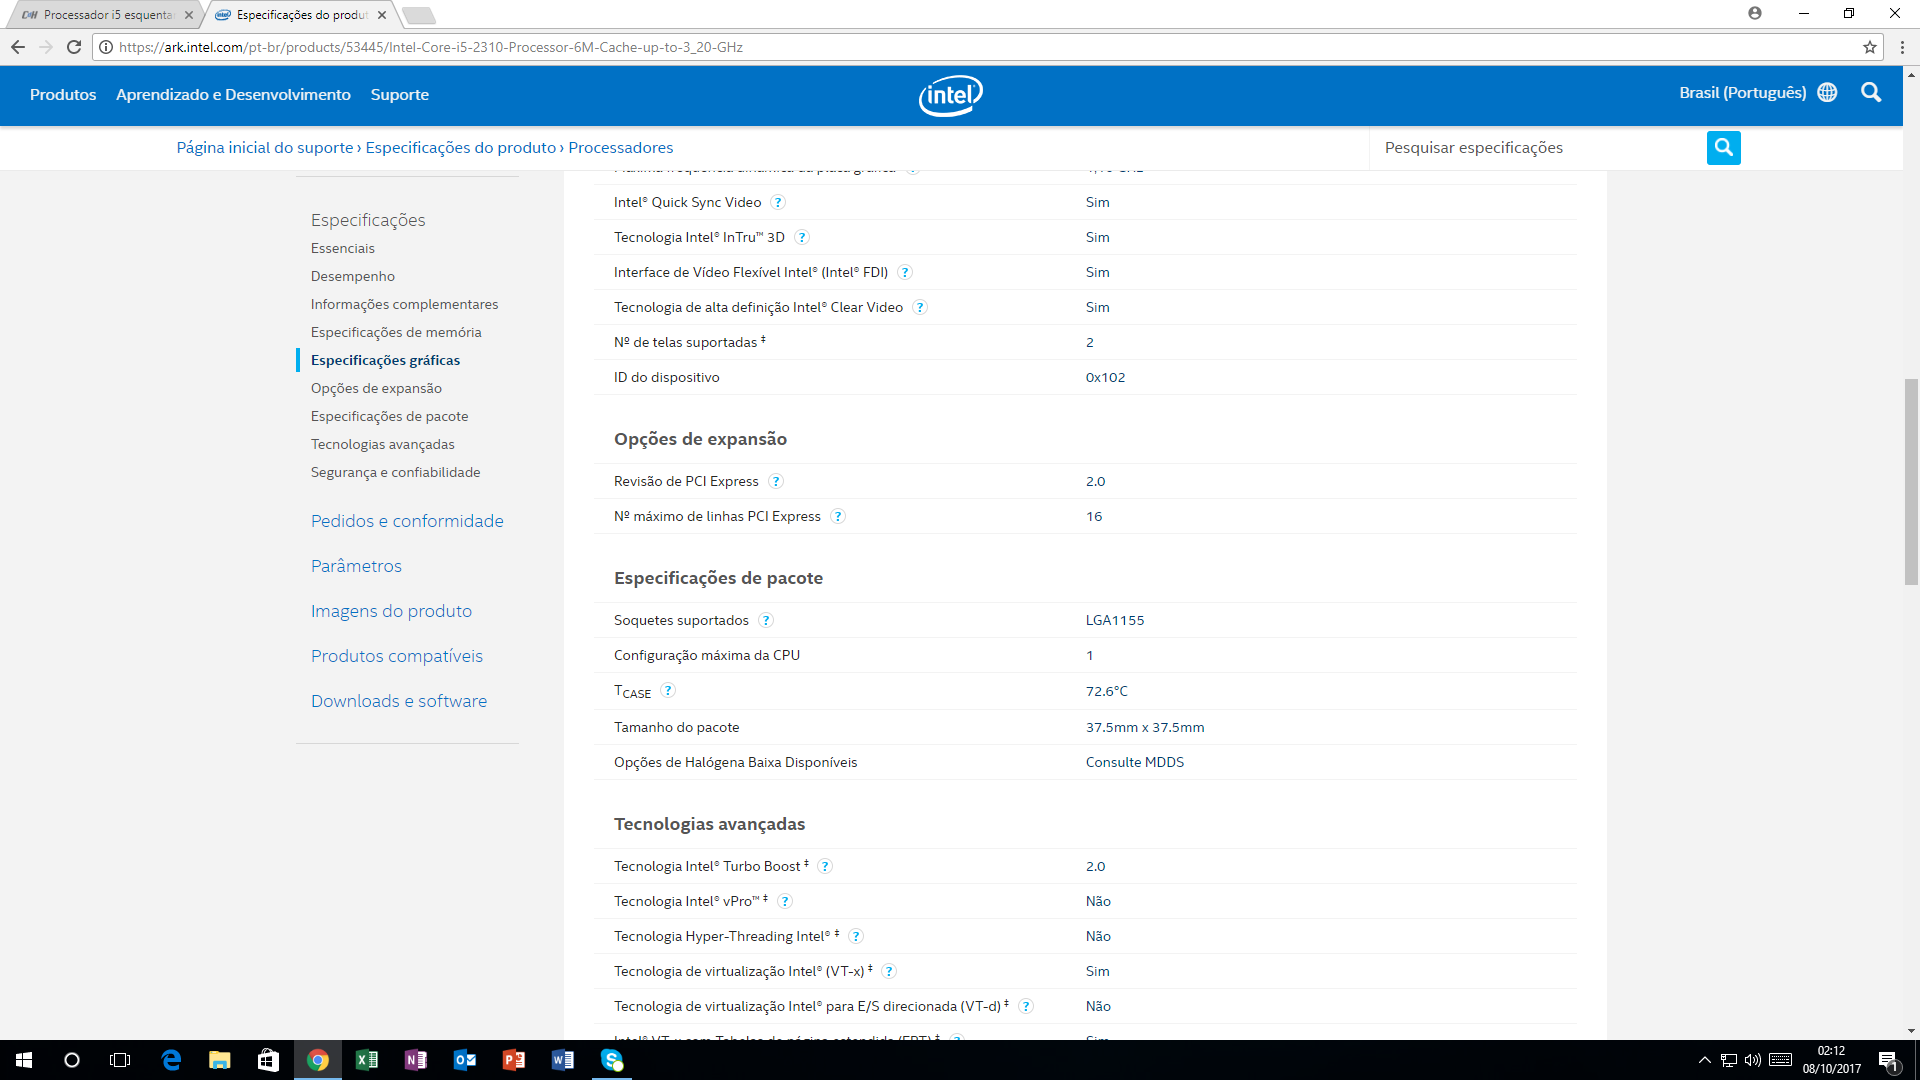Jump to Segurança e confiabilidade in sidebar
The width and height of the screenshot is (1920, 1080).
[395, 473]
